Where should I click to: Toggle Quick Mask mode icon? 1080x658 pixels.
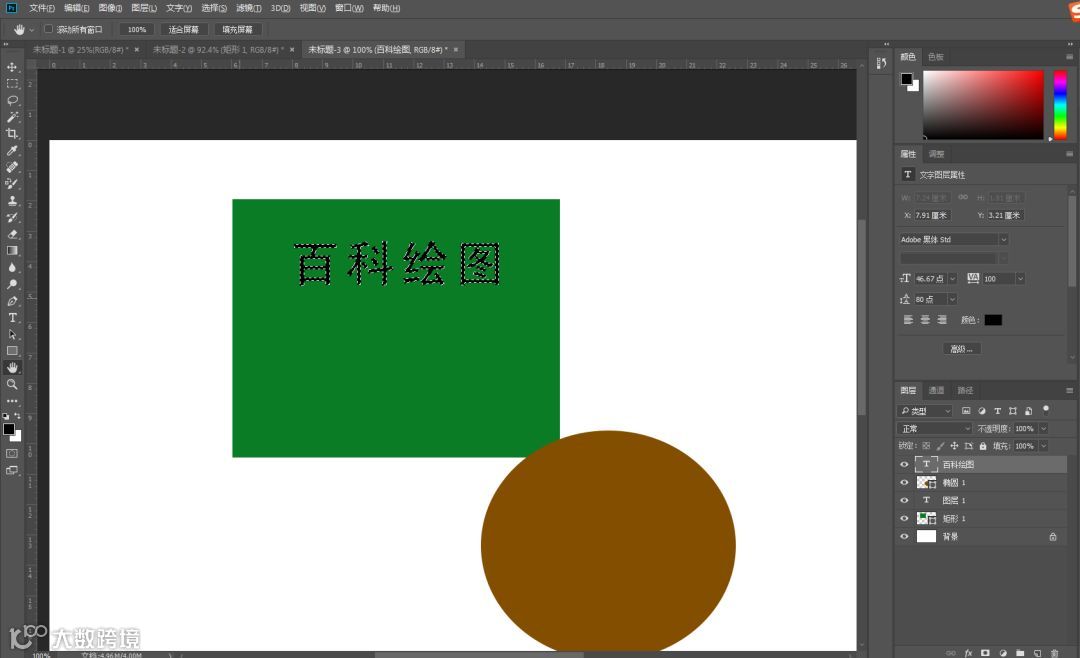[x=12, y=453]
